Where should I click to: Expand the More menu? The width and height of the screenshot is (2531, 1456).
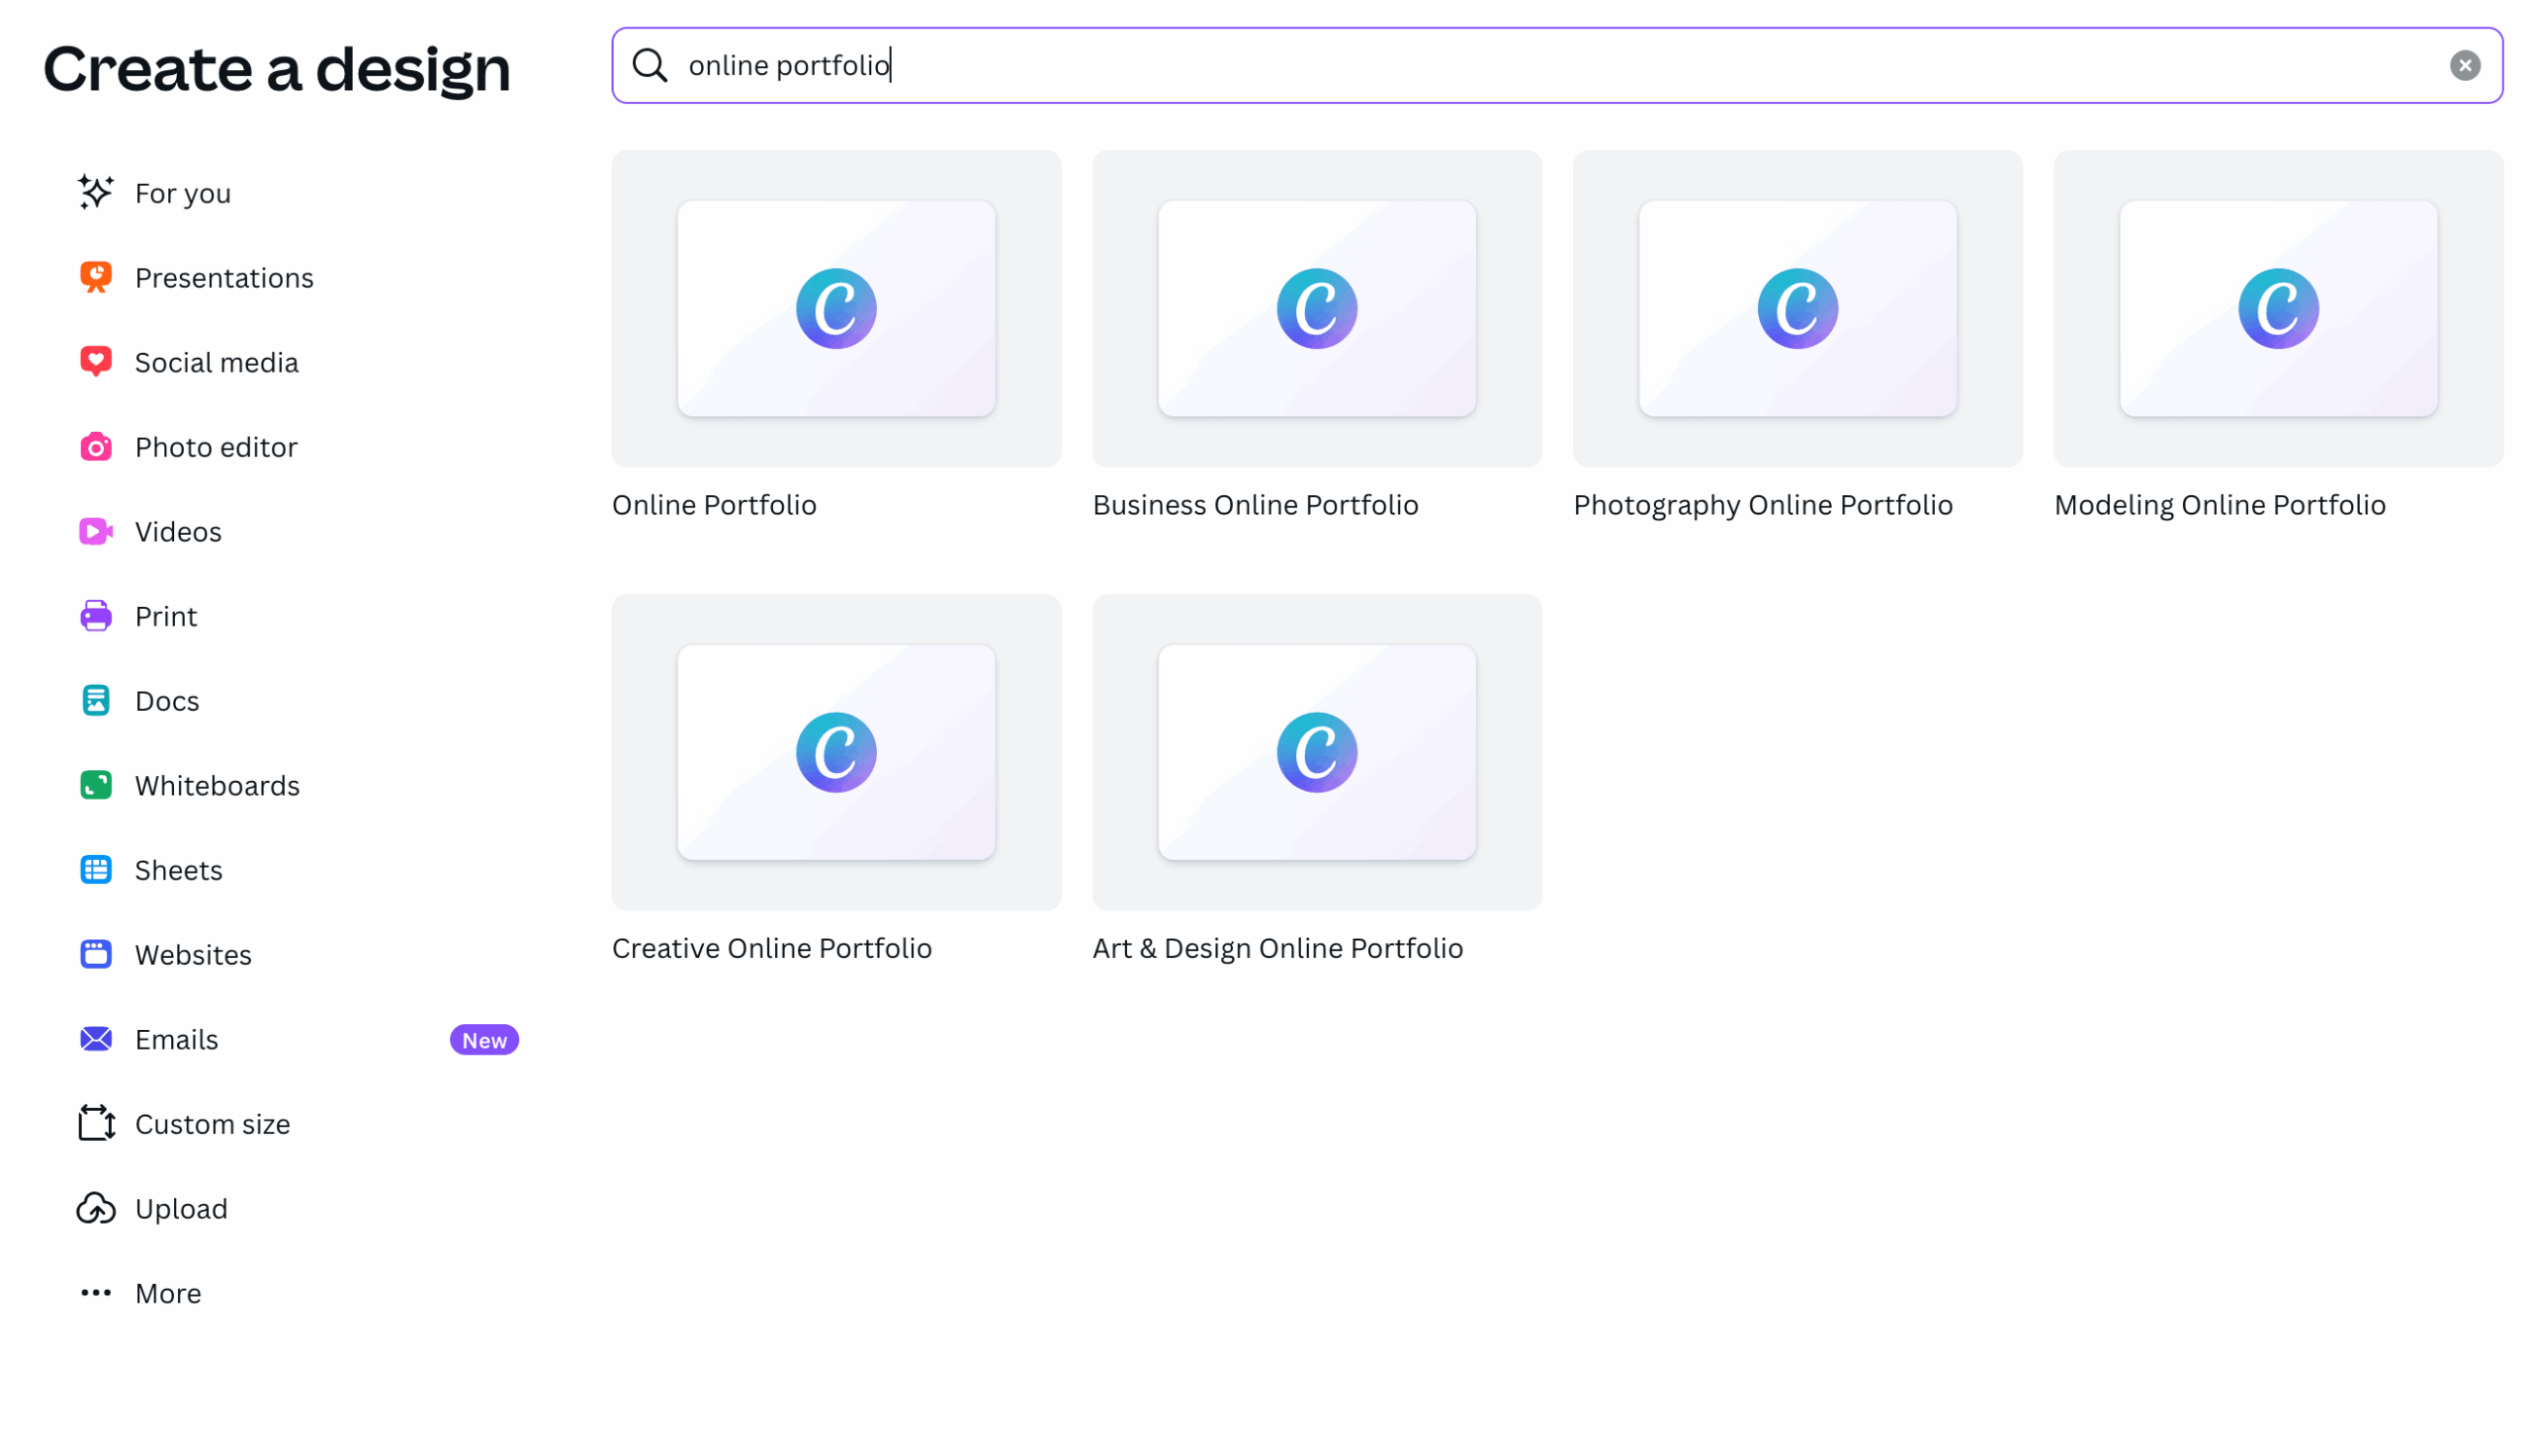pos(167,1293)
